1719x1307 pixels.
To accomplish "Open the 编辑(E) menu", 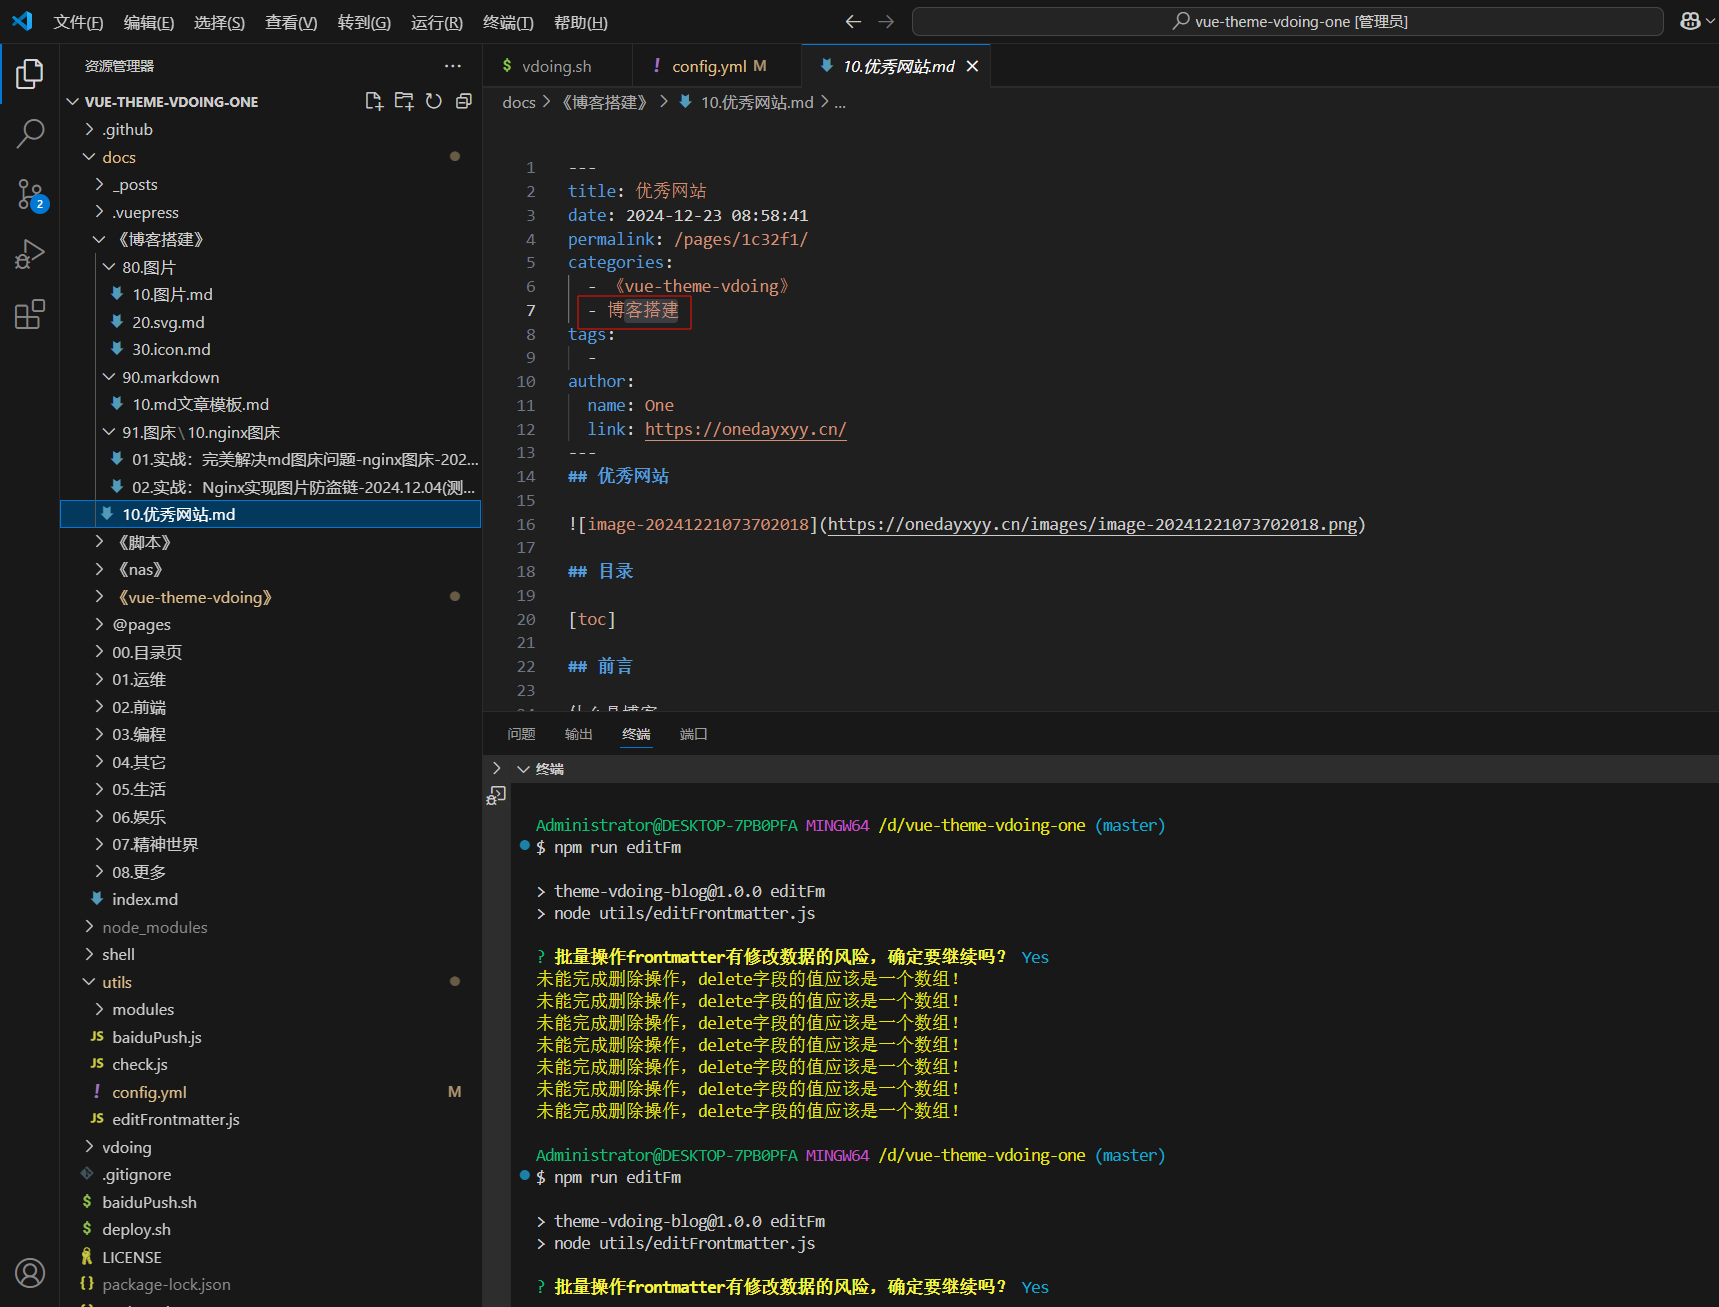I will pos(148,22).
